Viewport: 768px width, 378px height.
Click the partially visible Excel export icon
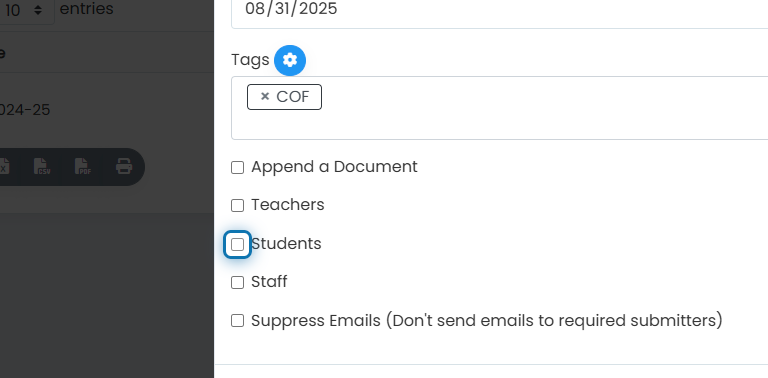(x=4, y=166)
